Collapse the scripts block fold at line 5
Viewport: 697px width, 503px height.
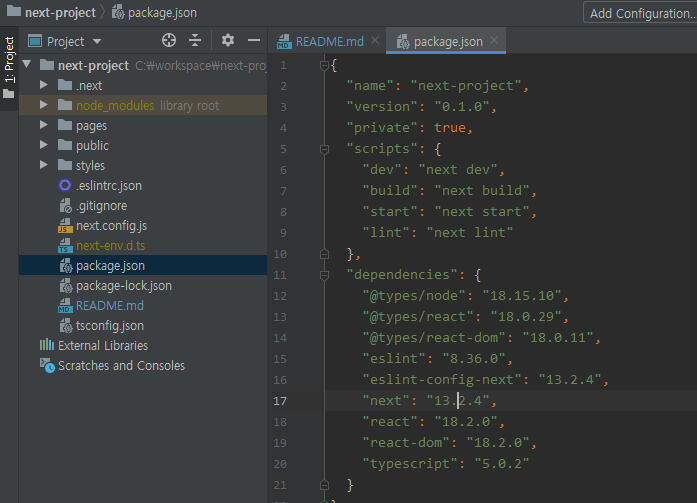click(324, 149)
